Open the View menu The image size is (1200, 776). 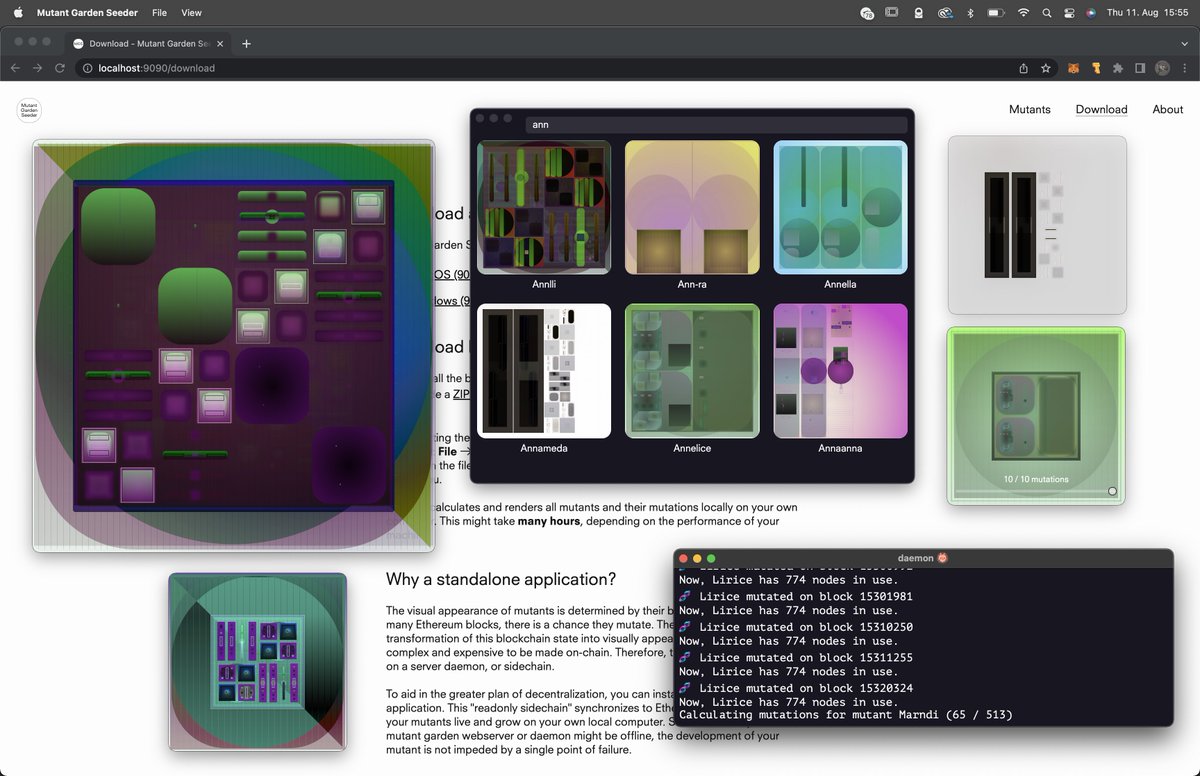pyautogui.click(x=191, y=13)
